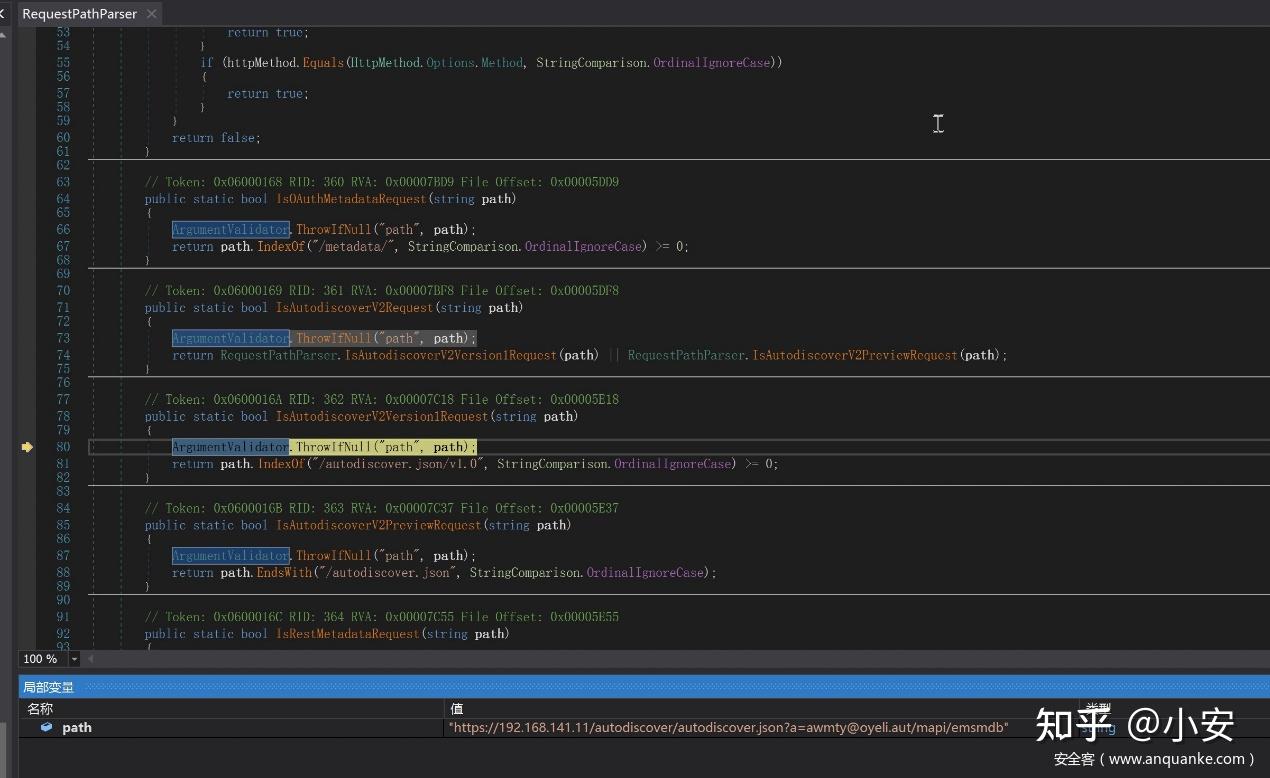The width and height of the screenshot is (1270, 778).
Task: Click the left-scroll arrow beside the zoom control
Action: pyautogui.click(x=90, y=659)
